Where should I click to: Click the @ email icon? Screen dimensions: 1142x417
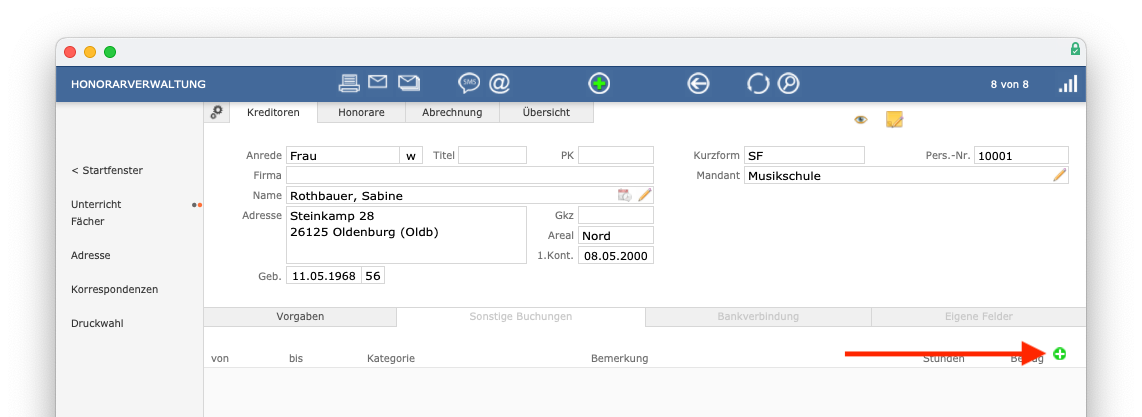click(x=499, y=84)
